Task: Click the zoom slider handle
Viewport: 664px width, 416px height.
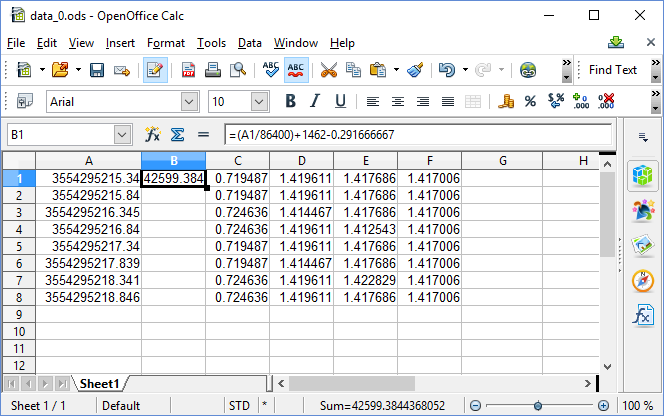Action: tap(540, 406)
